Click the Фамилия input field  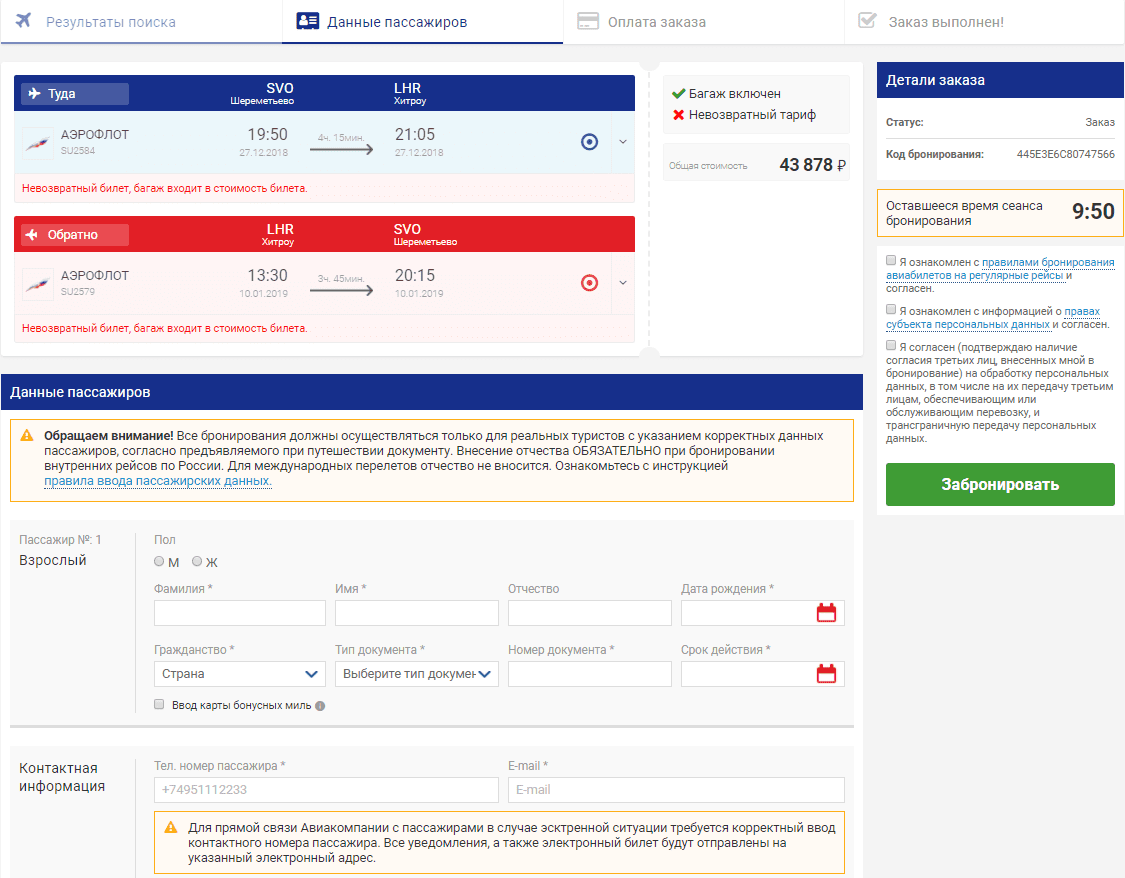pos(240,613)
